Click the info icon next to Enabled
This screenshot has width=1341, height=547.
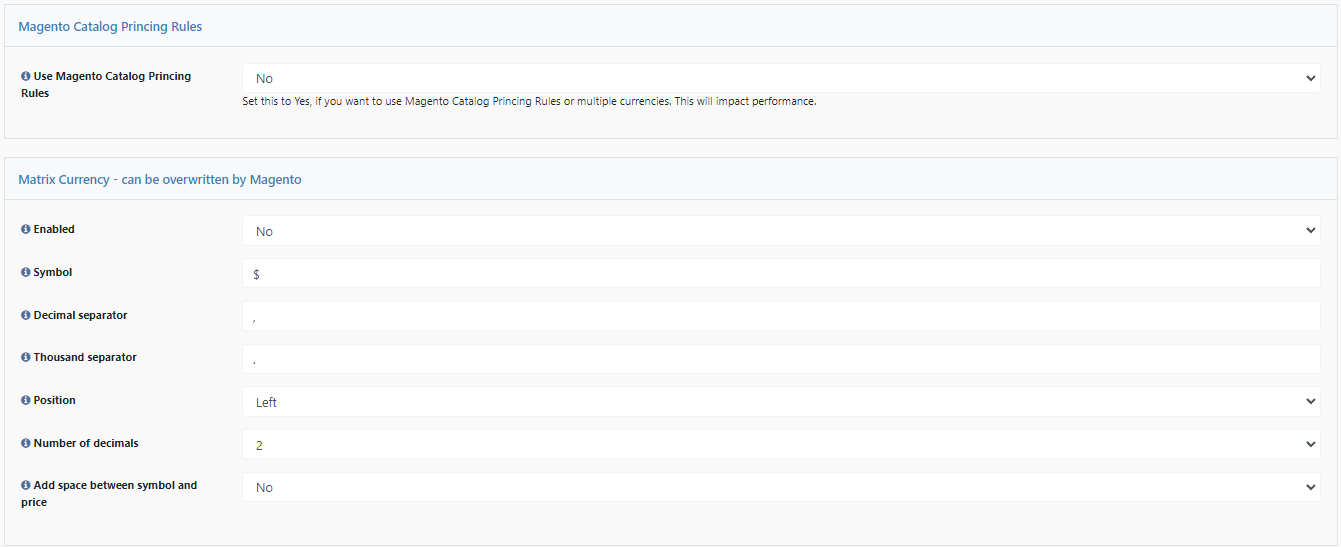click(26, 229)
